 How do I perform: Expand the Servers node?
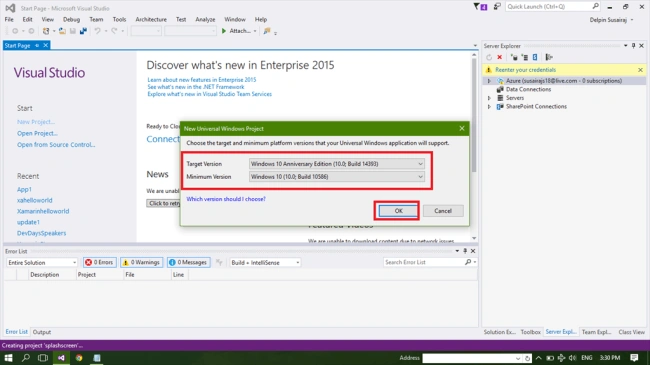pyautogui.click(x=489, y=98)
